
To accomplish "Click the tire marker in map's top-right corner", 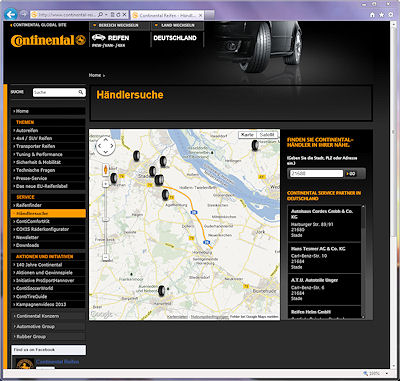I will pos(255,145).
